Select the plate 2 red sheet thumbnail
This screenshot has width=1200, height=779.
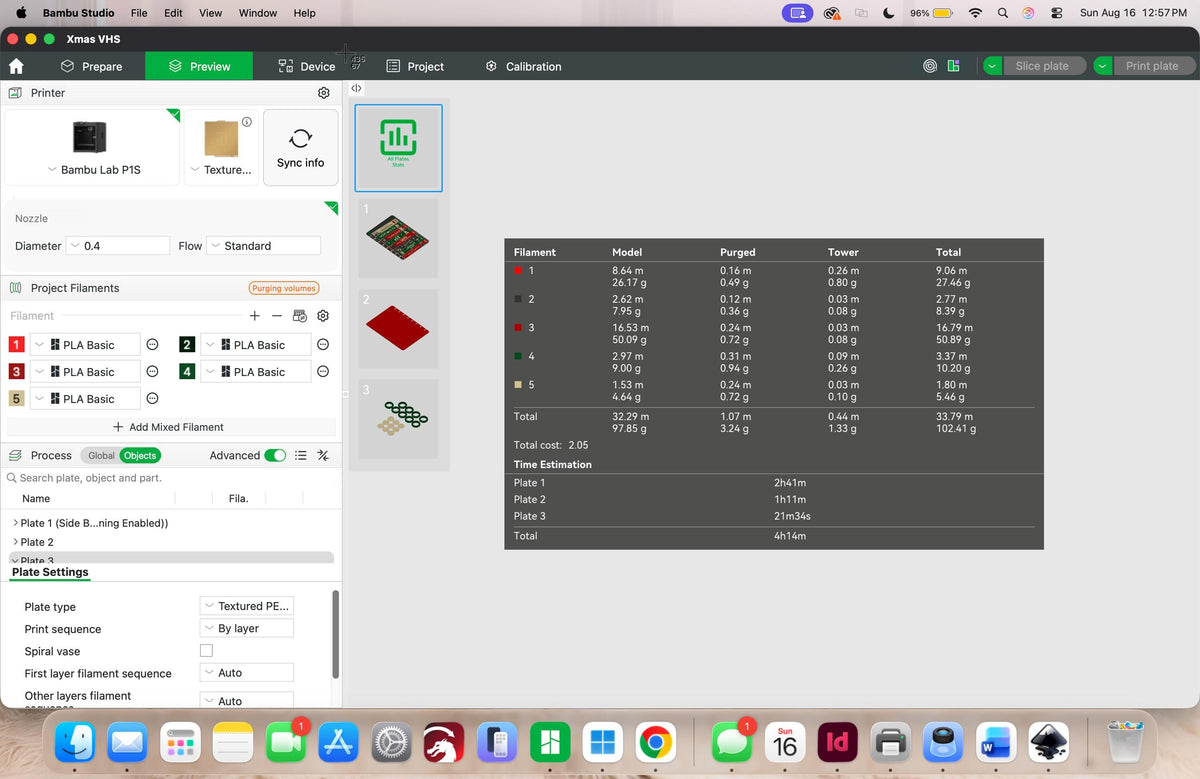[398, 328]
